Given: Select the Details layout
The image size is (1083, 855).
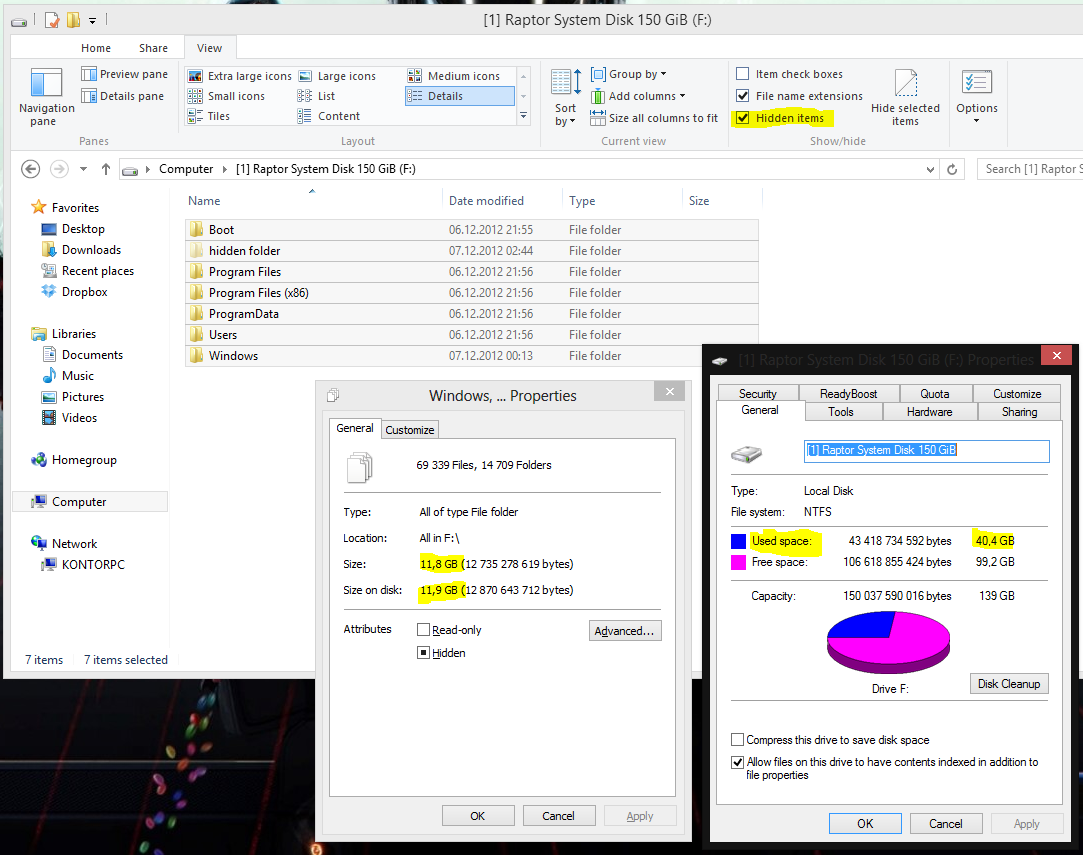Looking at the screenshot, I should (x=460, y=96).
